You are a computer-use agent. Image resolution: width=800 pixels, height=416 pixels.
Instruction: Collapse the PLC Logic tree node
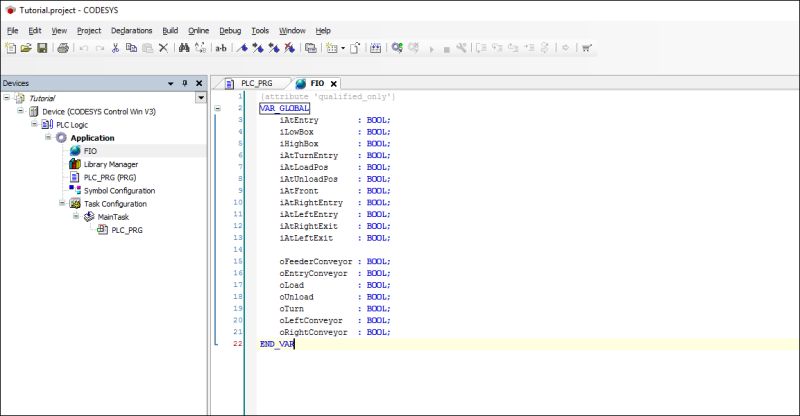pyautogui.click(x=34, y=124)
